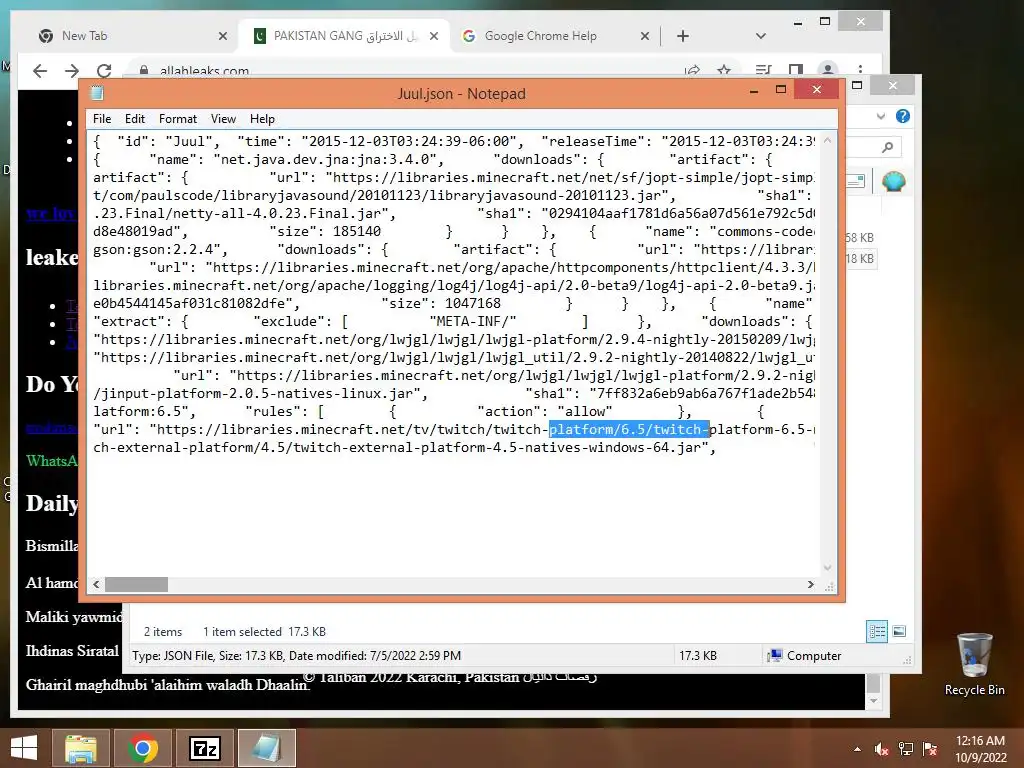Open the taskbar clock showing 12:16 AM
1024x768 pixels.
point(980,749)
